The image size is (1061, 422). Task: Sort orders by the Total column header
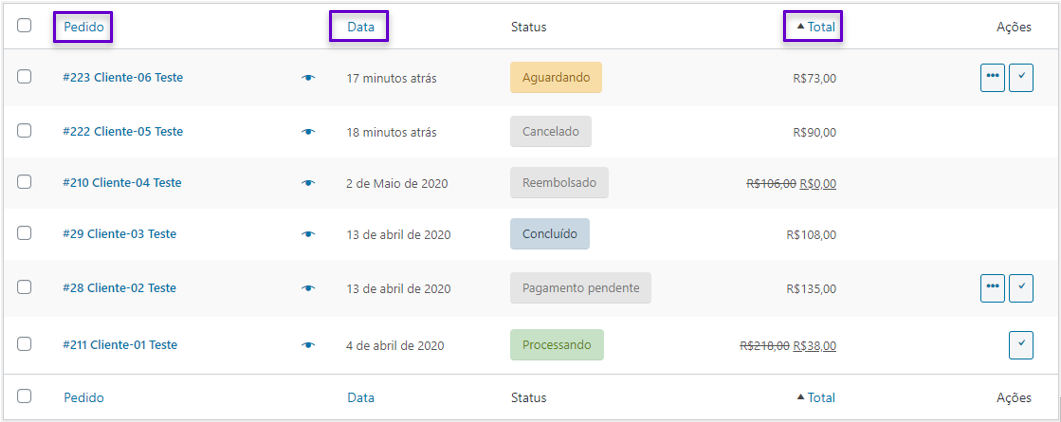tap(815, 27)
